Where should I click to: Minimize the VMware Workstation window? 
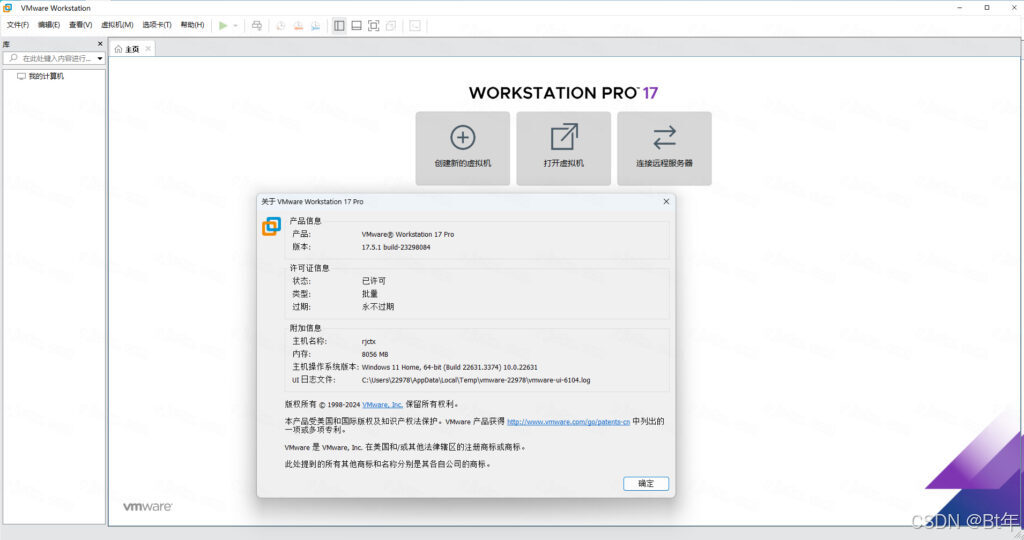pos(959,8)
